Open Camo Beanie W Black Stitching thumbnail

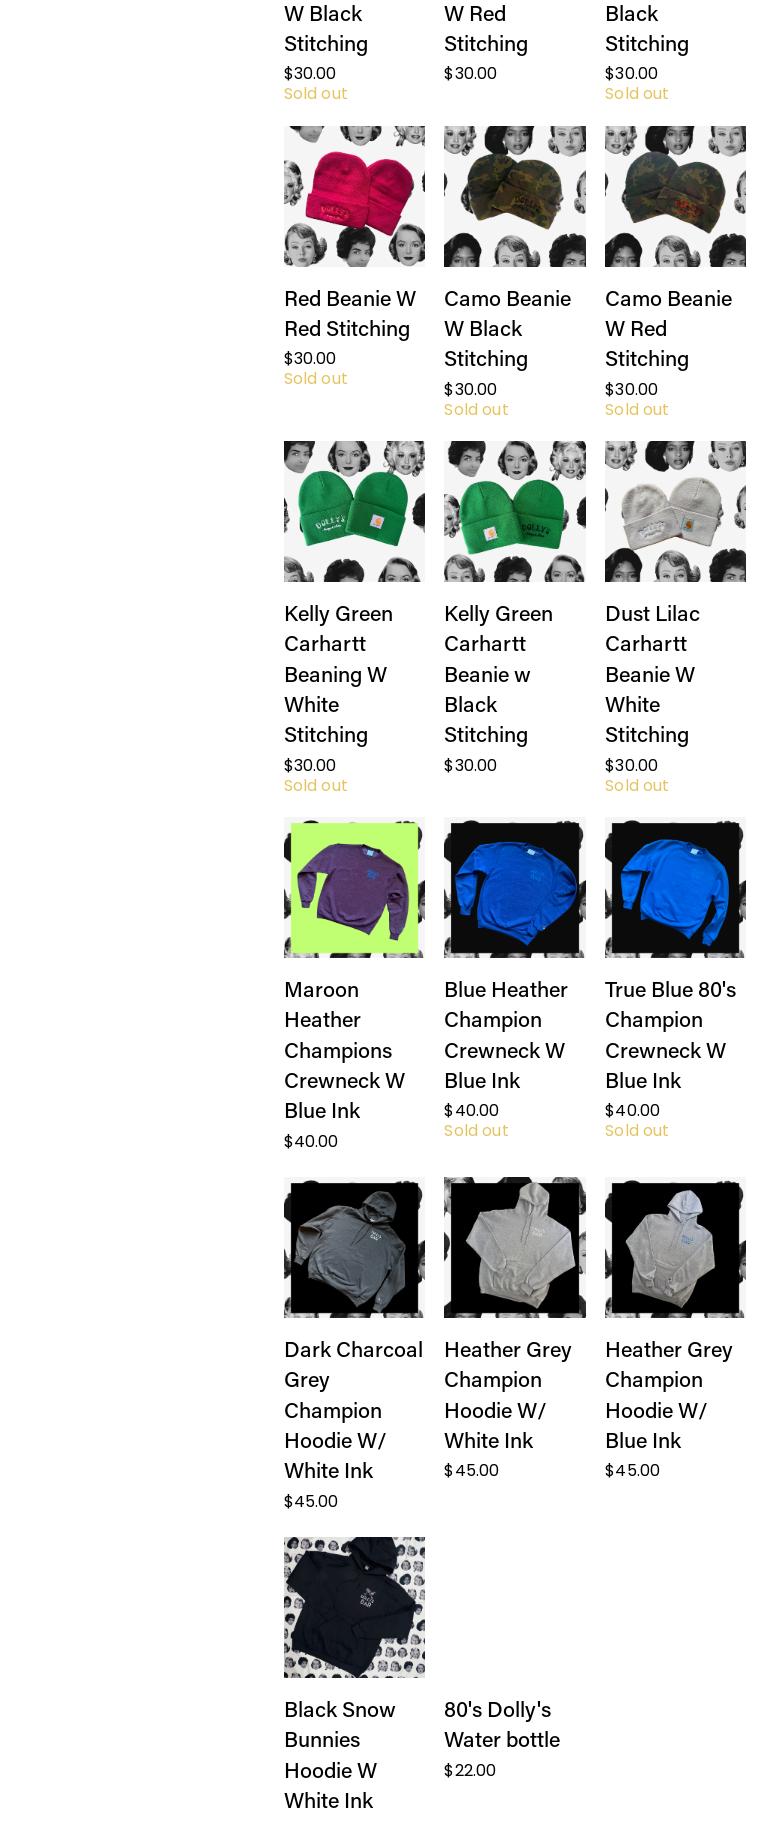(x=515, y=196)
